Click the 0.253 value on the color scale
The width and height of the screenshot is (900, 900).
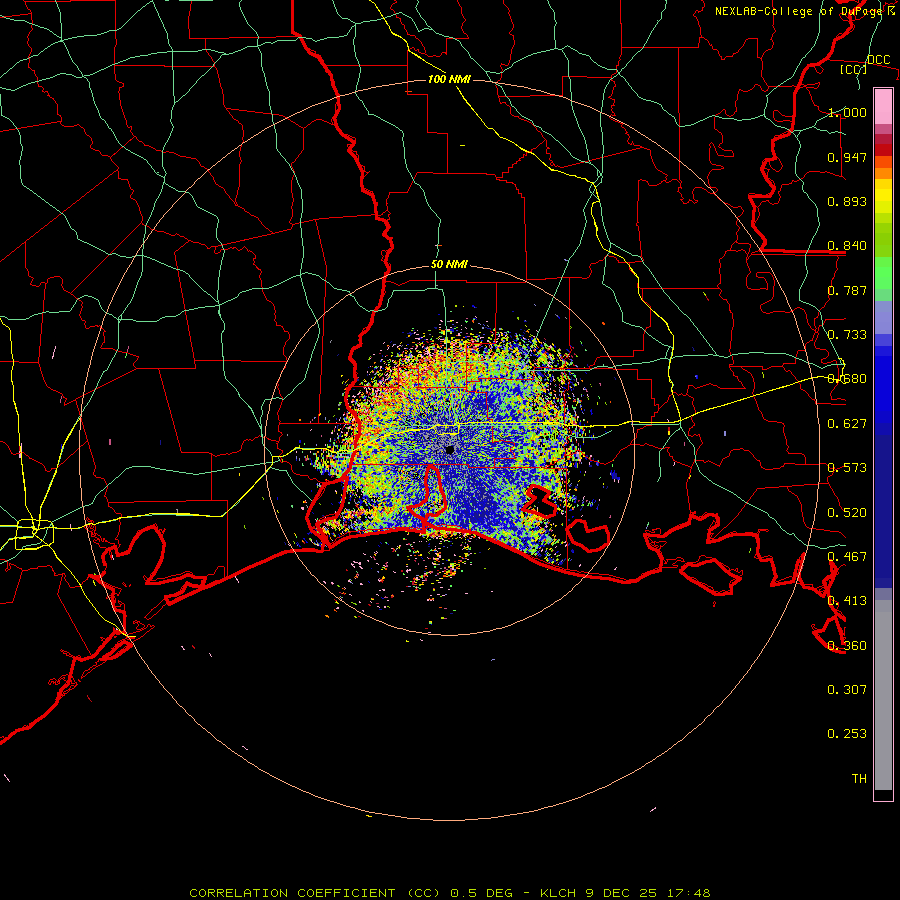(x=847, y=734)
